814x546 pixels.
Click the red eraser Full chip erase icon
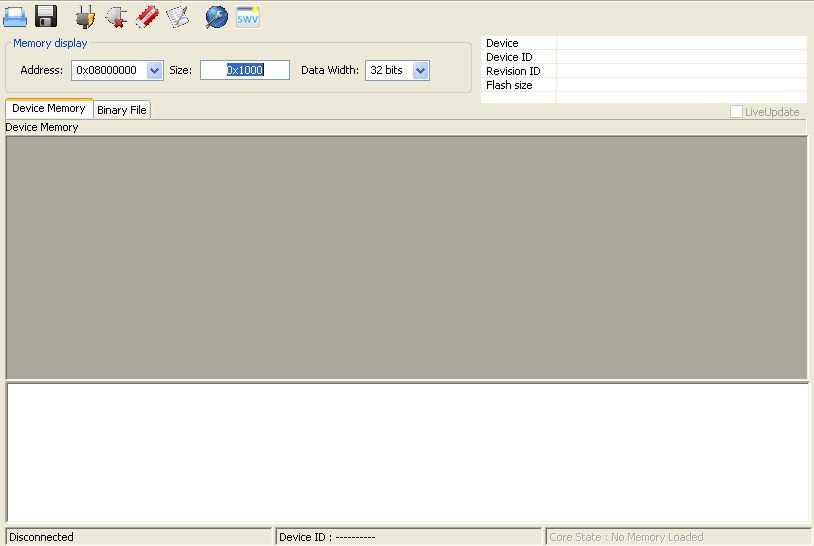pos(147,16)
